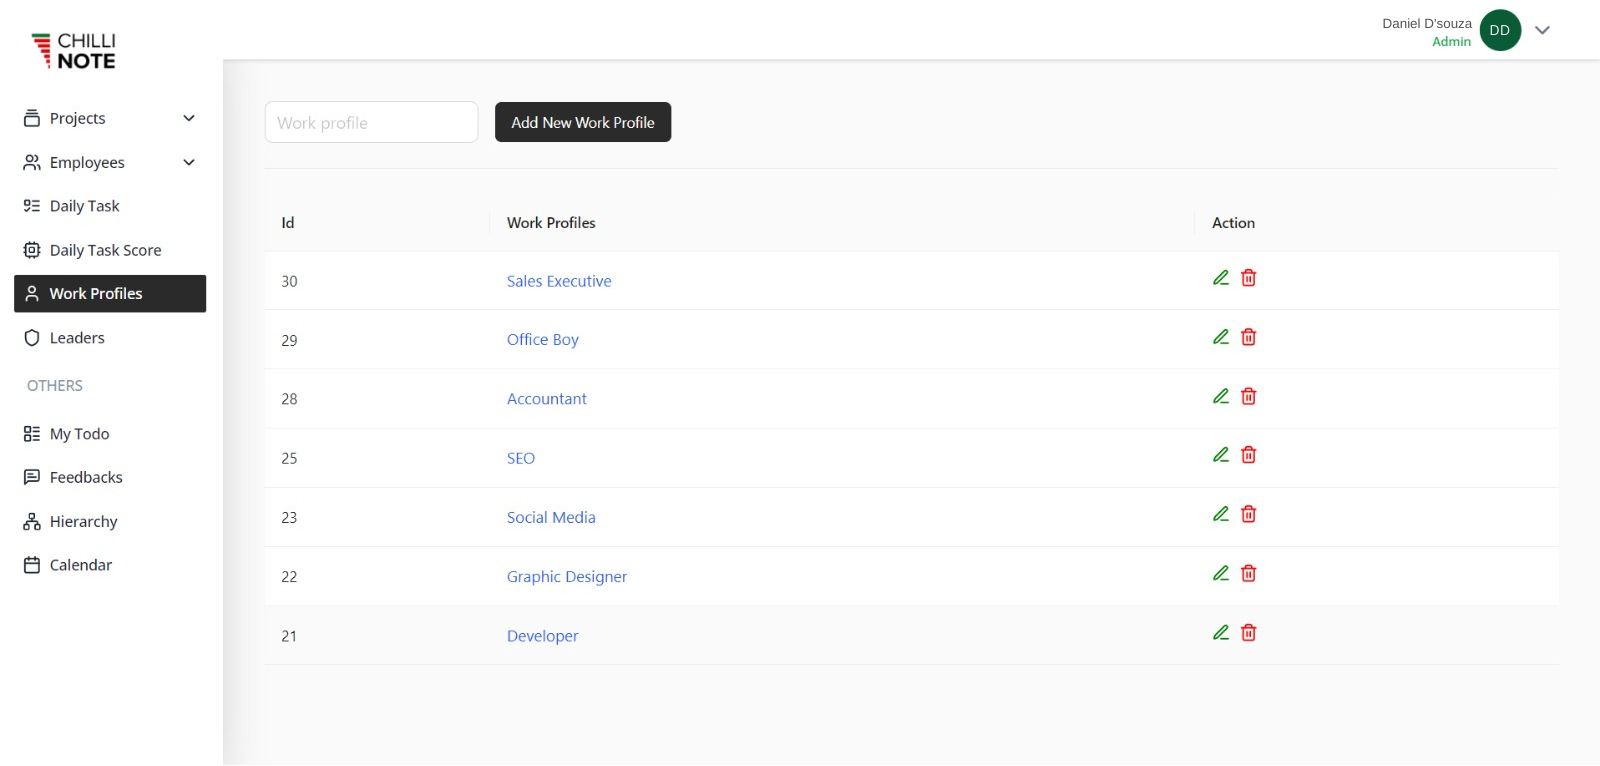Click trash icon for SEO row
1600x766 pixels.
click(x=1248, y=455)
